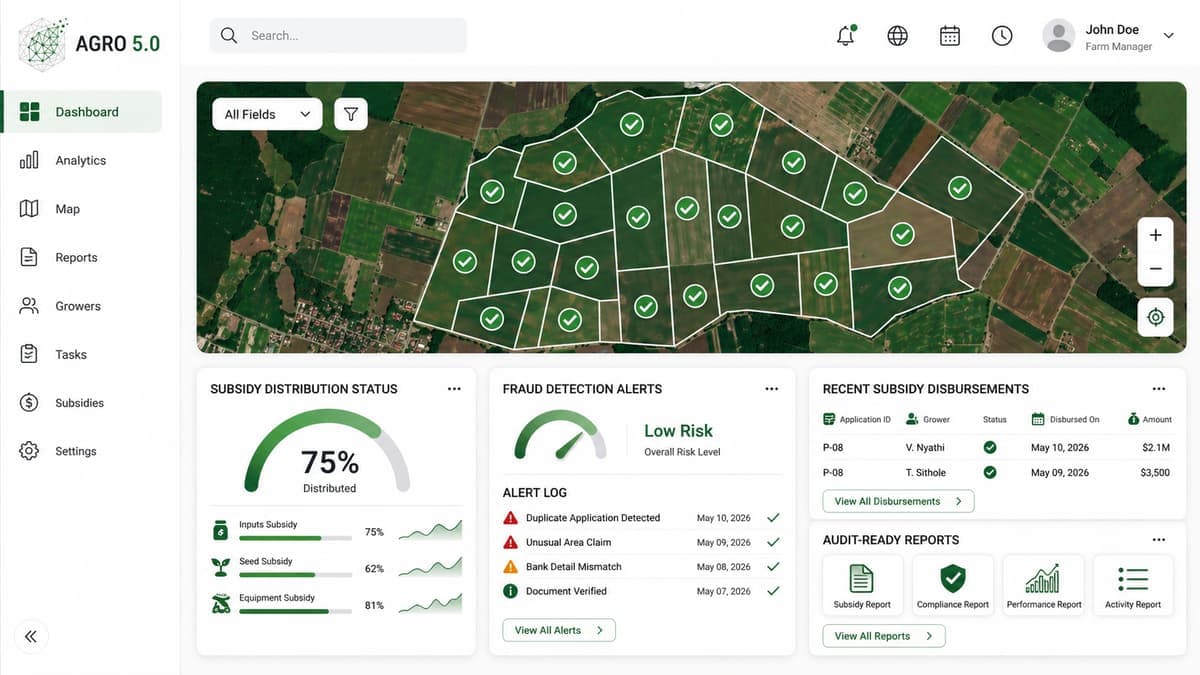
Task: Click the clock history icon
Action: click(1002, 35)
